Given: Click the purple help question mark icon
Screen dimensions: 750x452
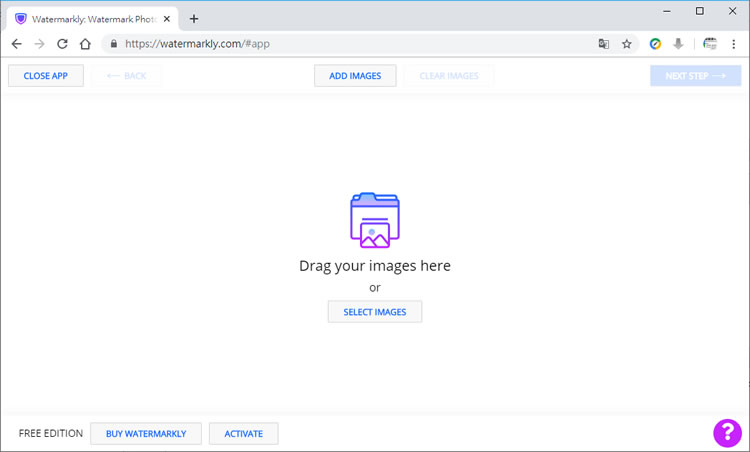Looking at the screenshot, I should [x=726, y=432].
